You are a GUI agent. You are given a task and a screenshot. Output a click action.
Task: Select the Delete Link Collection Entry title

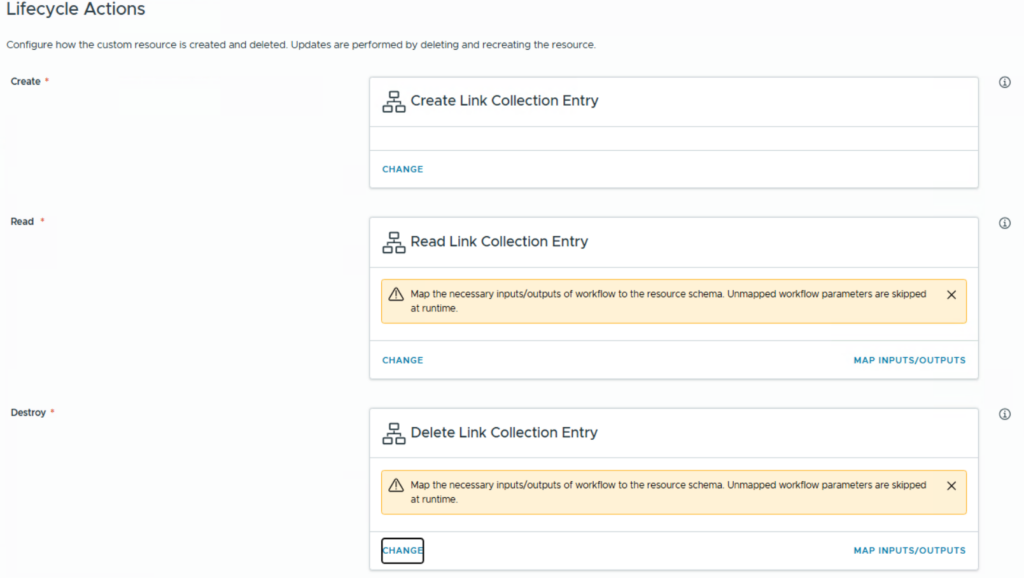pyautogui.click(x=504, y=432)
